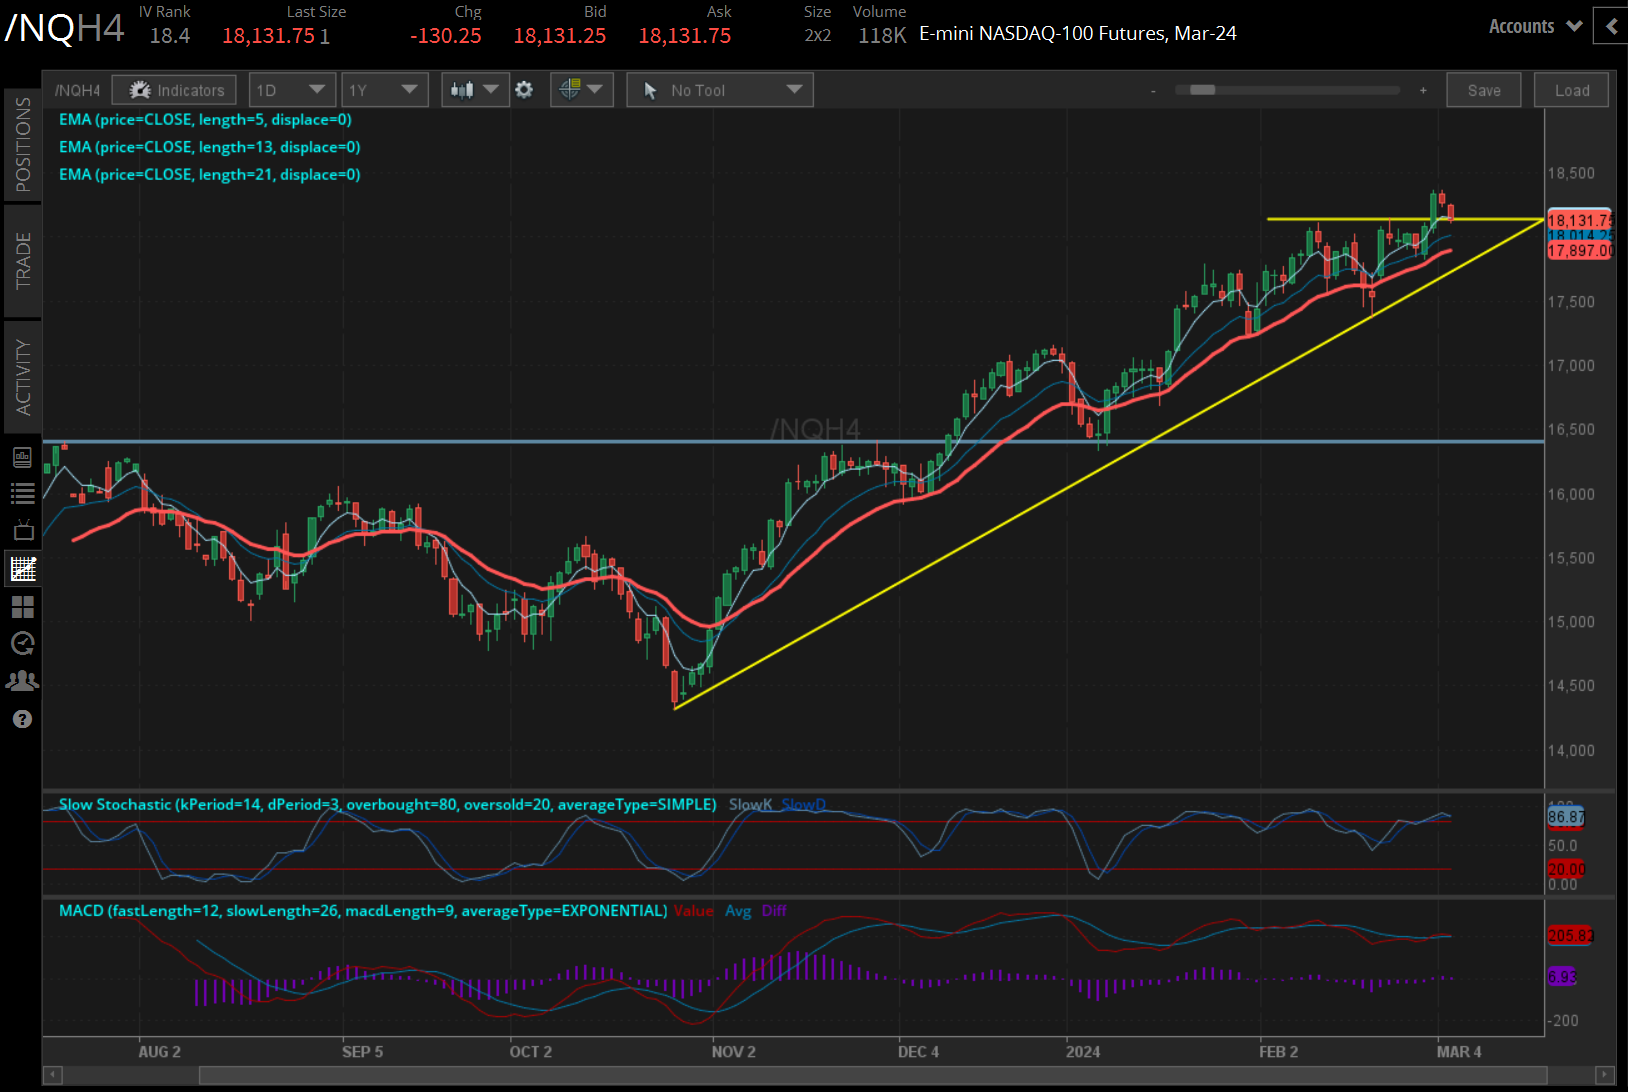Viewport: 1628px width, 1092px height.
Task: Select the EMA length=5 study label
Action: pyautogui.click(x=205, y=120)
